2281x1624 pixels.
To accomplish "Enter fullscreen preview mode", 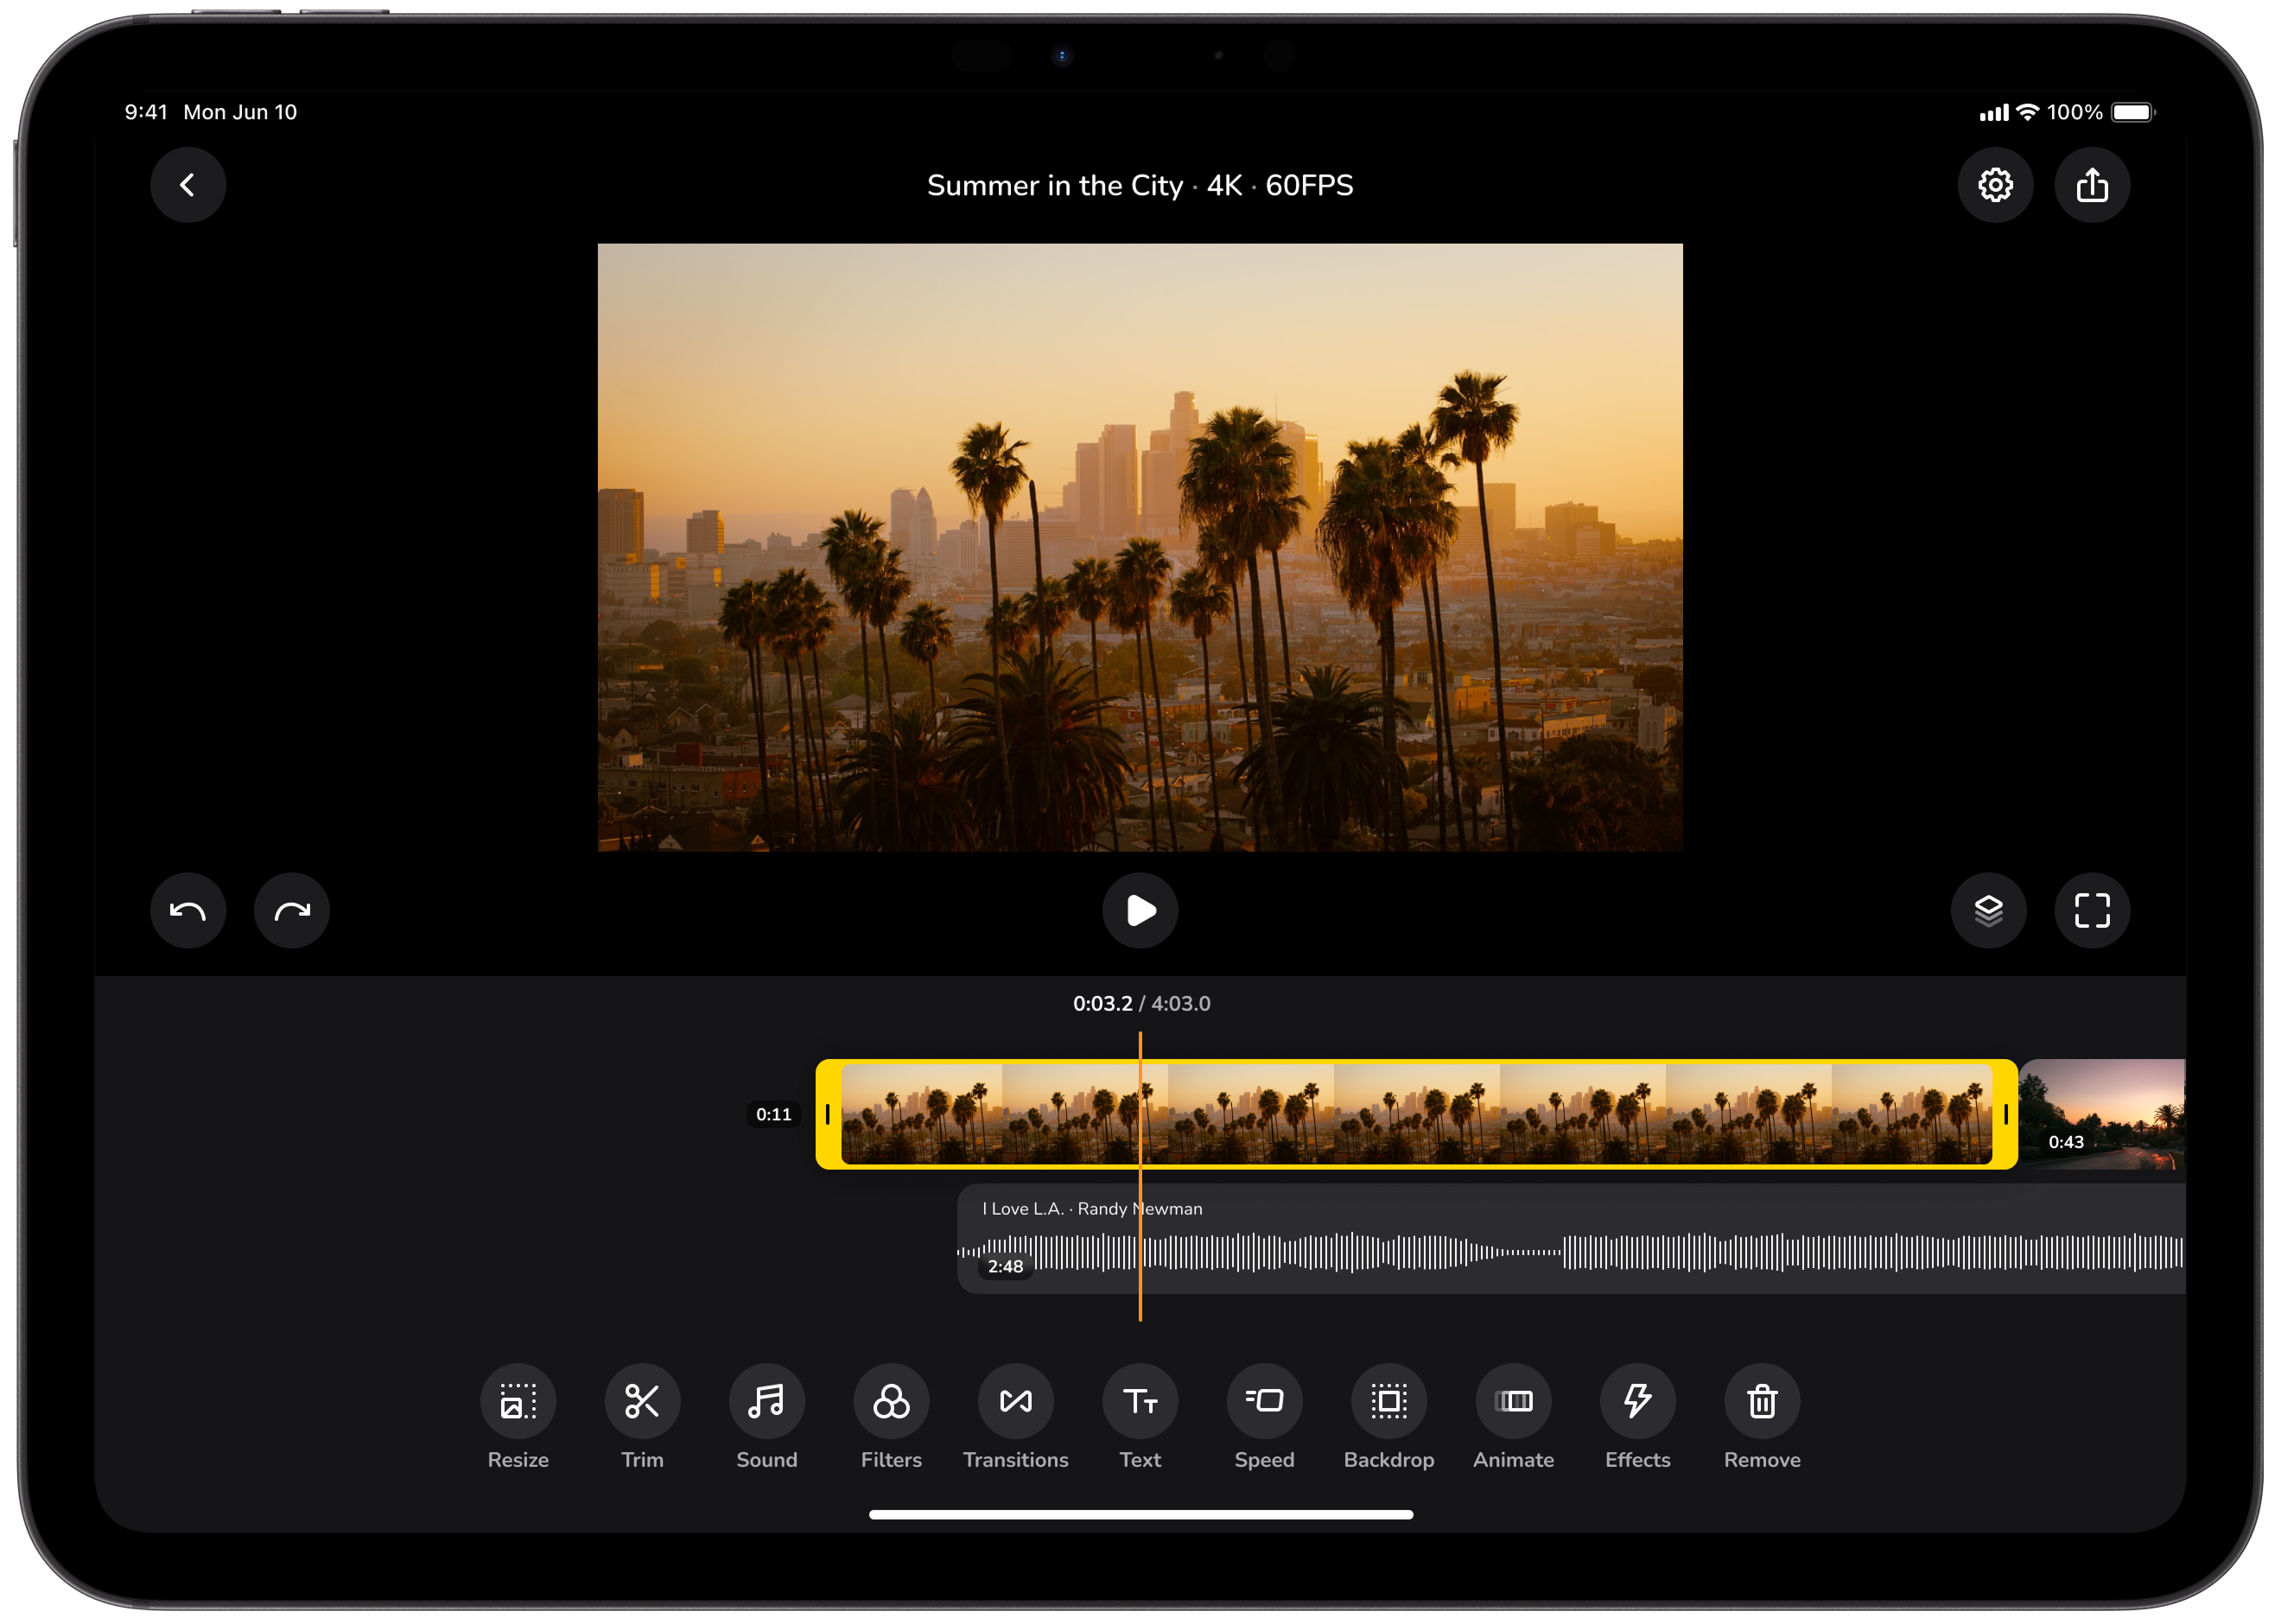I will [x=2092, y=910].
